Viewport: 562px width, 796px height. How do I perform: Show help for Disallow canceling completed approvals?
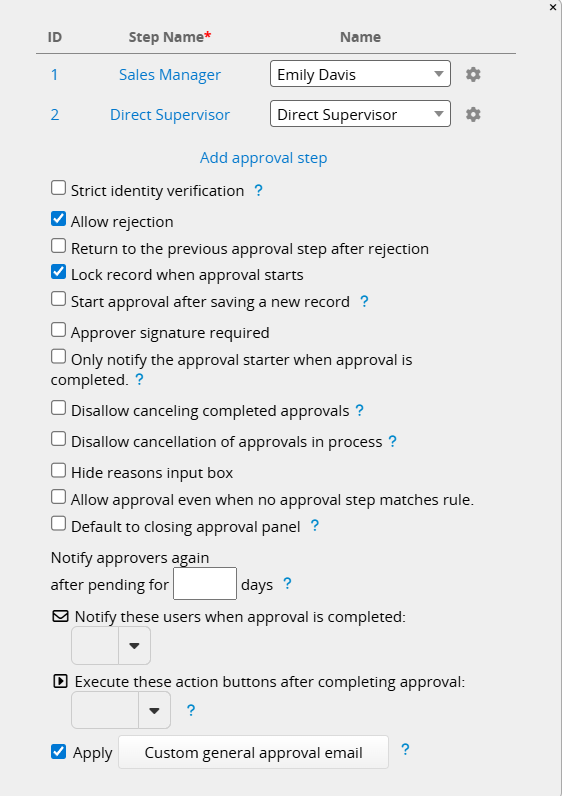pyautogui.click(x=359, y=410)
